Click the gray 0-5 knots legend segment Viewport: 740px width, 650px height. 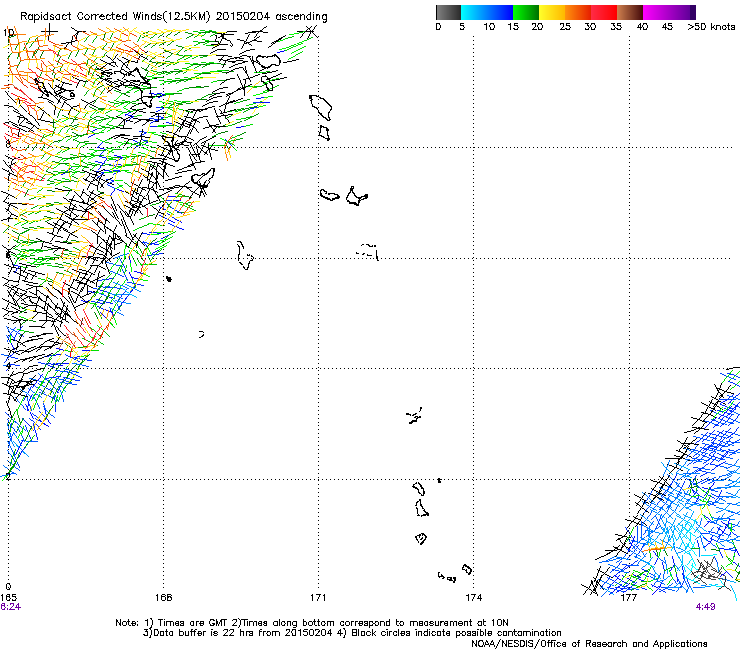tap(448, 12)
